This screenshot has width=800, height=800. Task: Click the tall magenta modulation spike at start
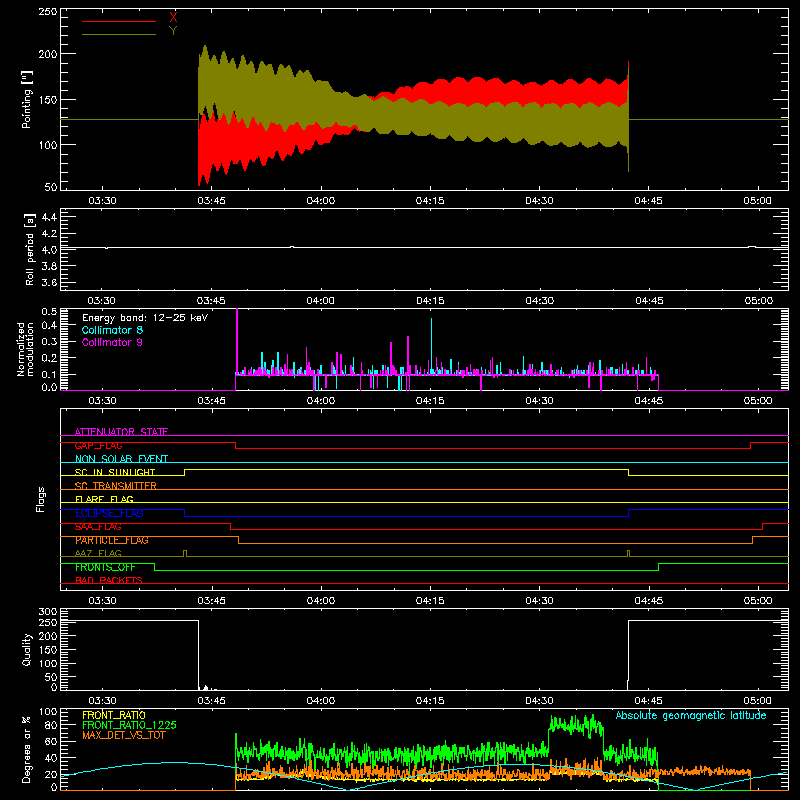point(237,341)
